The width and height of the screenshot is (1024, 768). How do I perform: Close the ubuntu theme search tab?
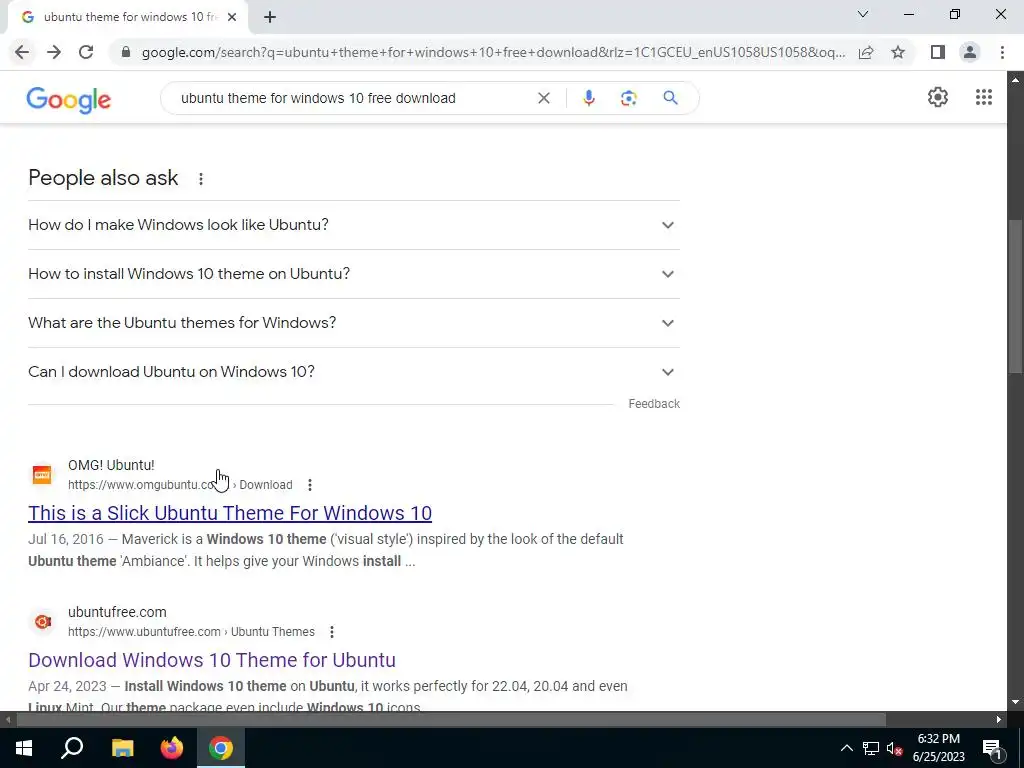tap(232, 17)
